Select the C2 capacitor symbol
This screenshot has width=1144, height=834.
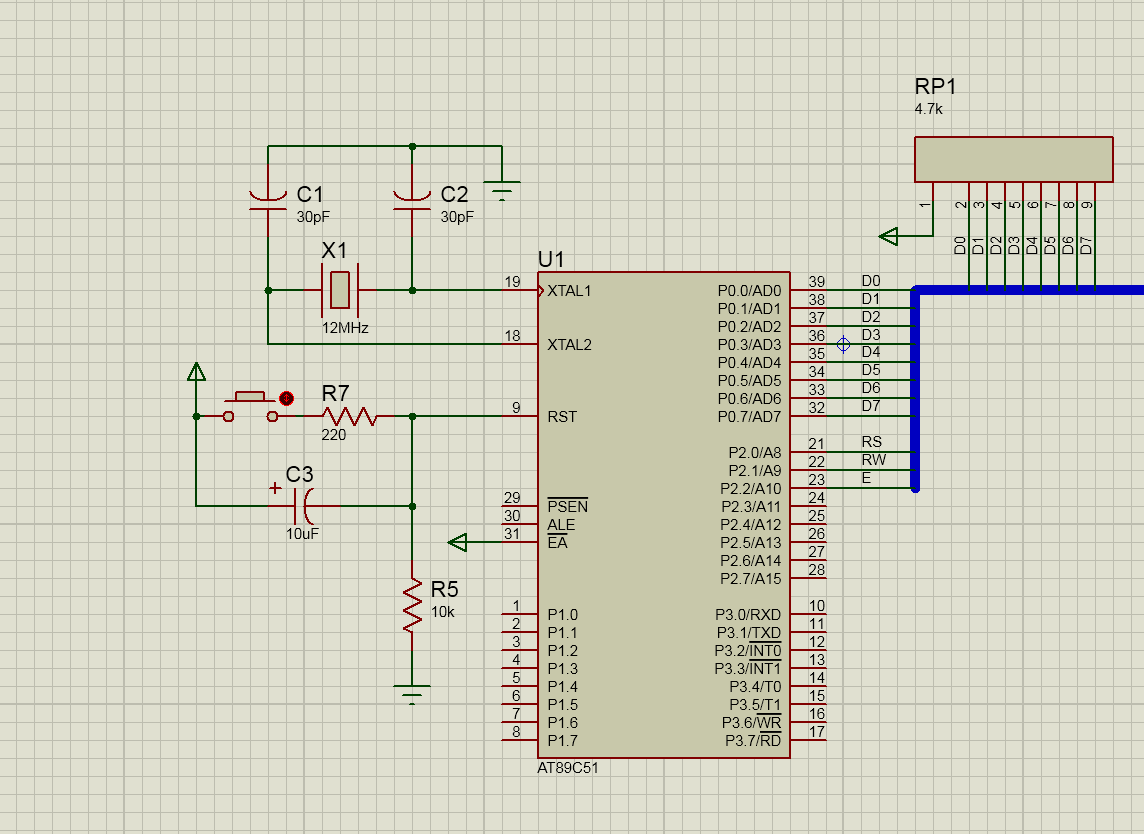(x=412, y=201)
